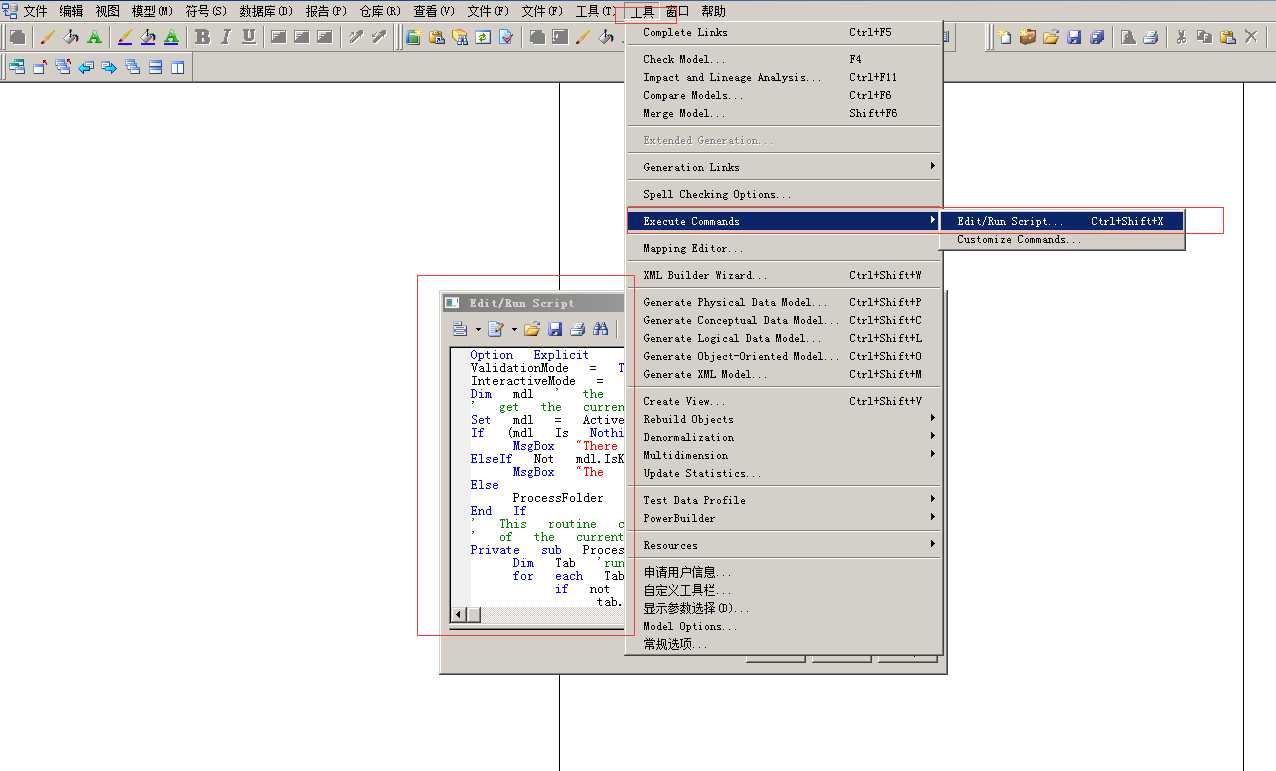Click the edit notepad icon in script dialog toolbar
1276x771 pixels.
495,328
